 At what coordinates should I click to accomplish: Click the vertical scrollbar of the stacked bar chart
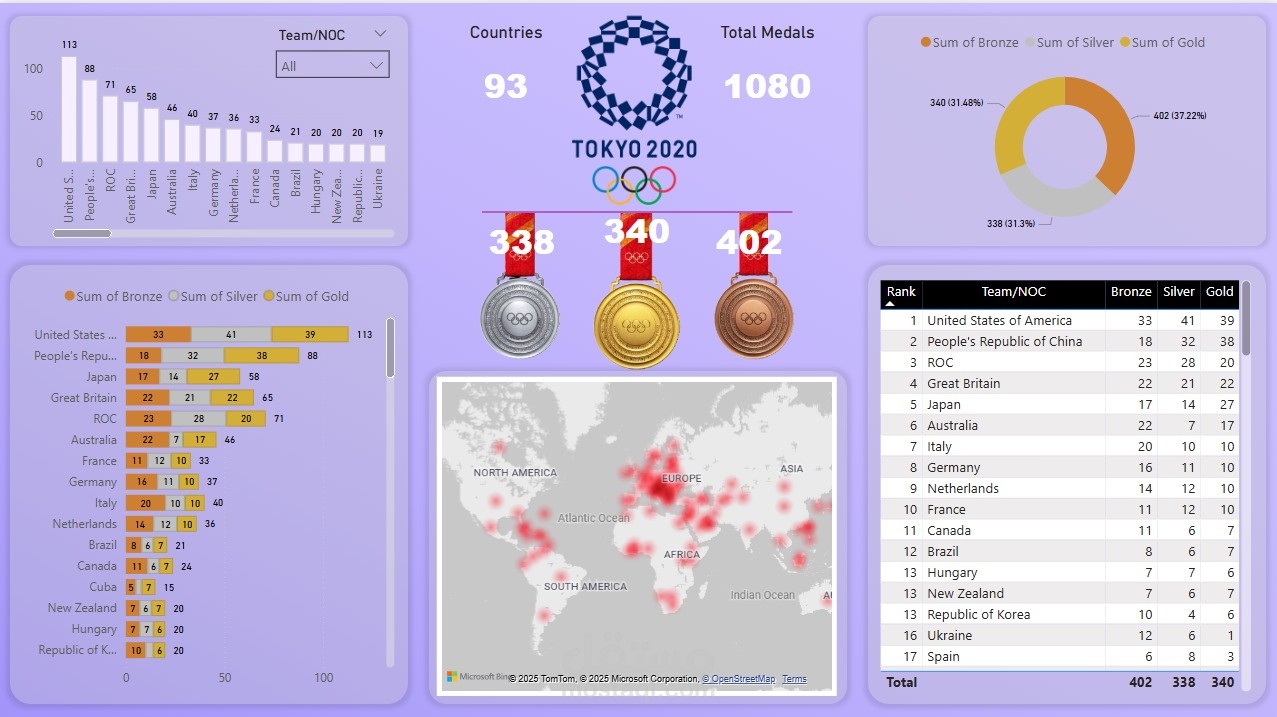(390, 348)
